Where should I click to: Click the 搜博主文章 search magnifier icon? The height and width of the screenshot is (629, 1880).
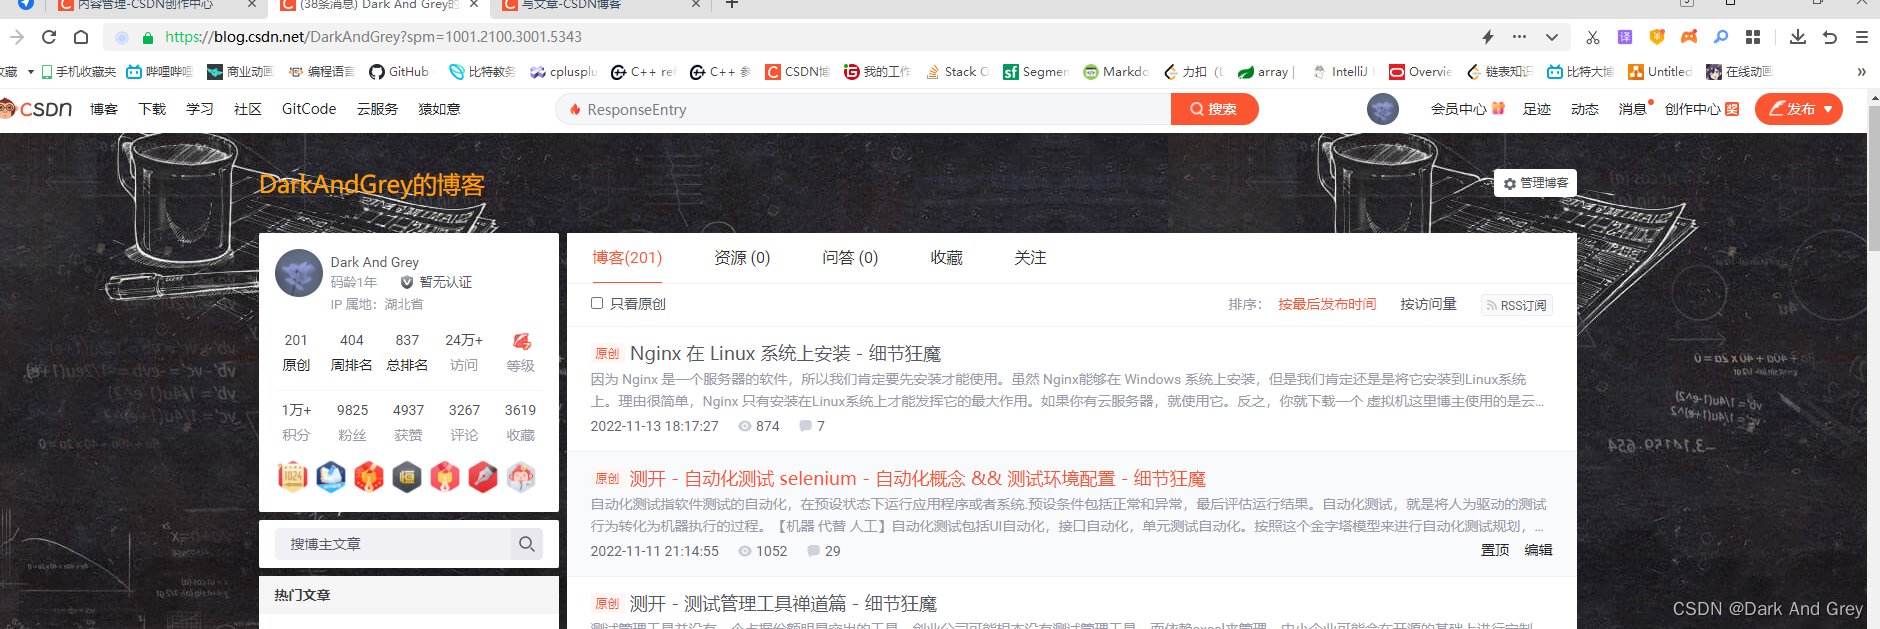point(526,544)
